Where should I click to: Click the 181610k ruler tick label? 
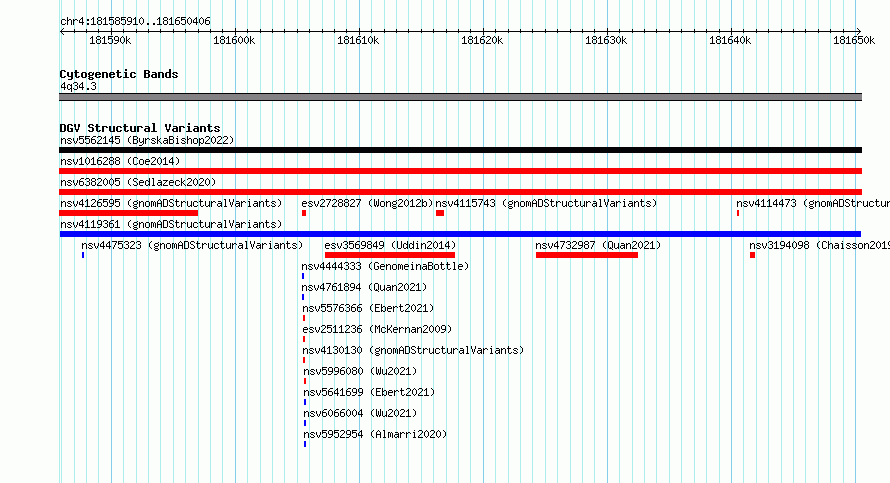coord(358,40)
